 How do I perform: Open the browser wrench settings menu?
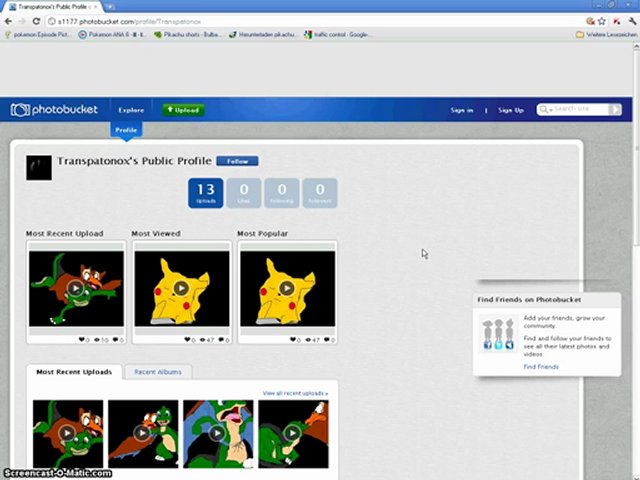630,20
